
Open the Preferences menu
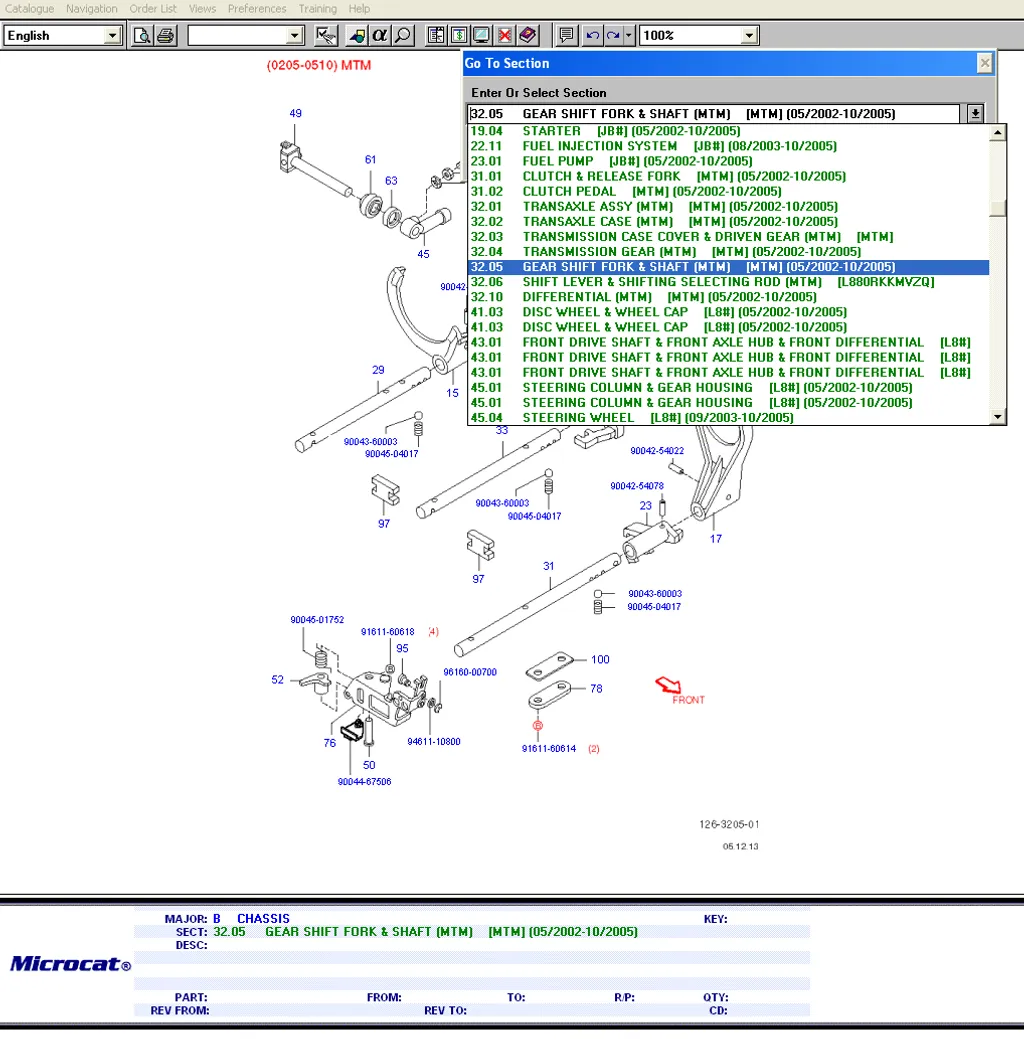pyautogui.click(x=257, y=9)
